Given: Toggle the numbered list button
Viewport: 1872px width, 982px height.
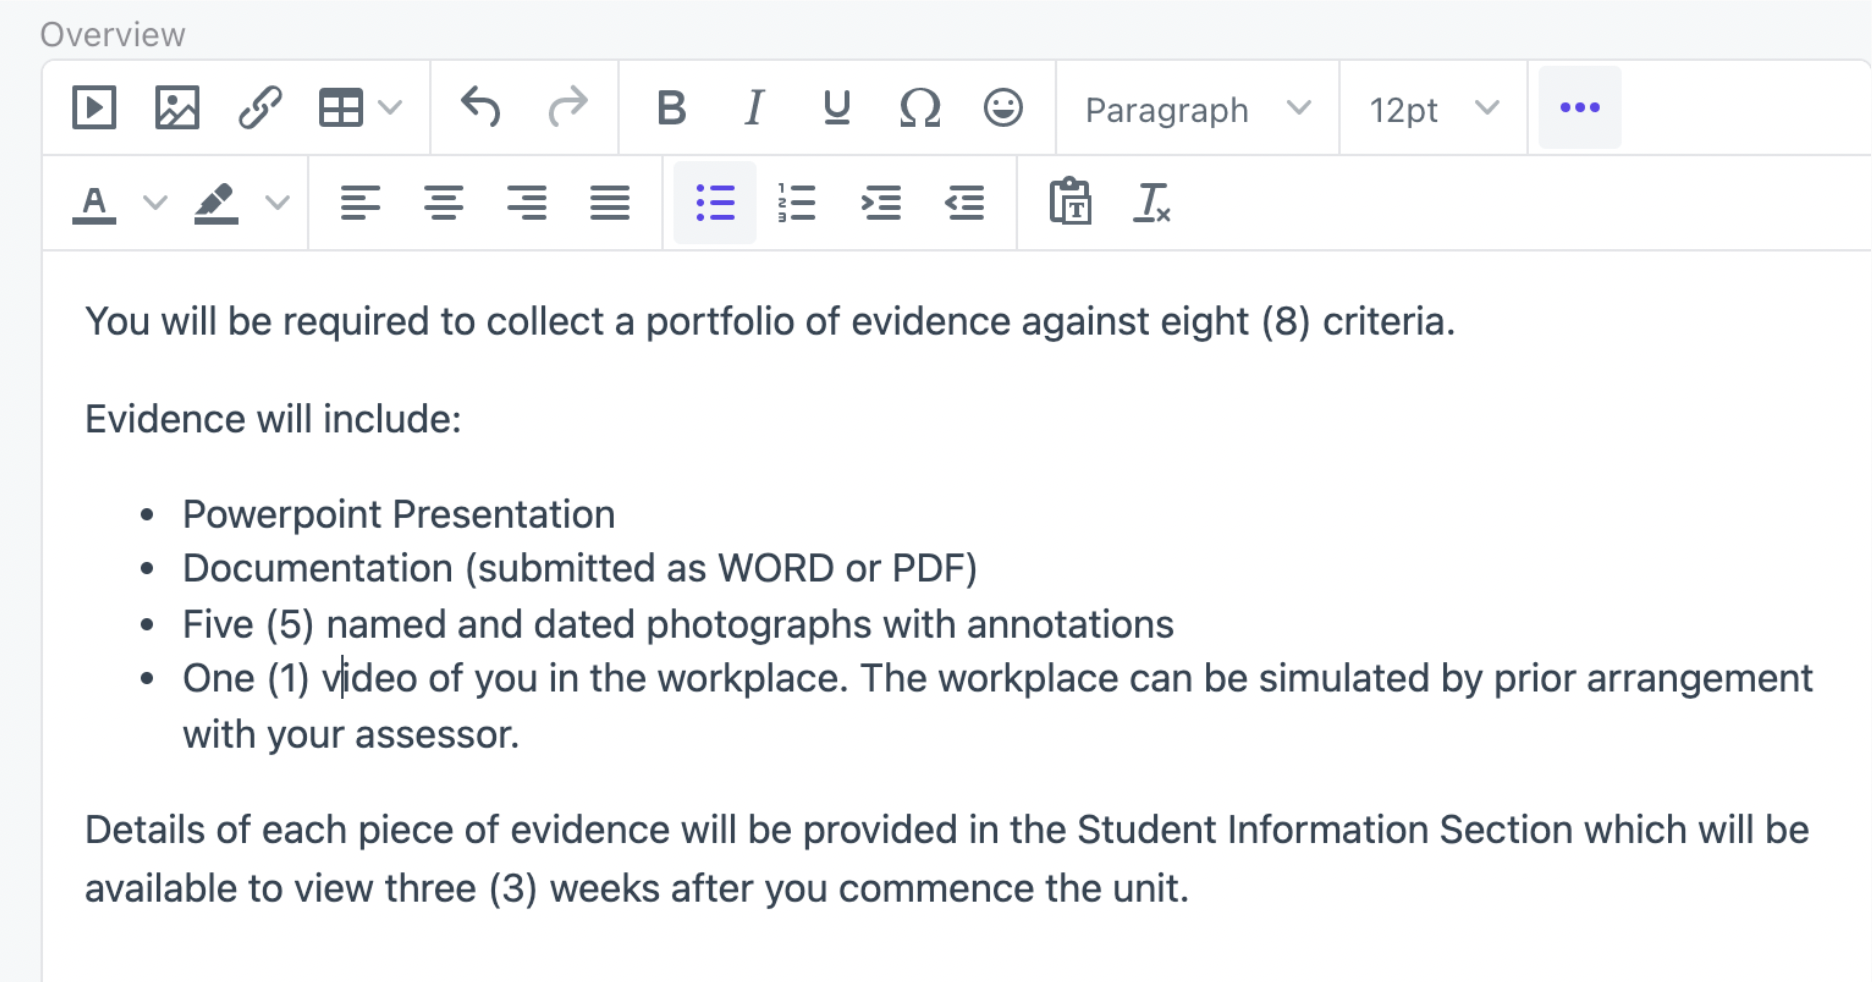Looking at the screenshot, I should [797, 203].
